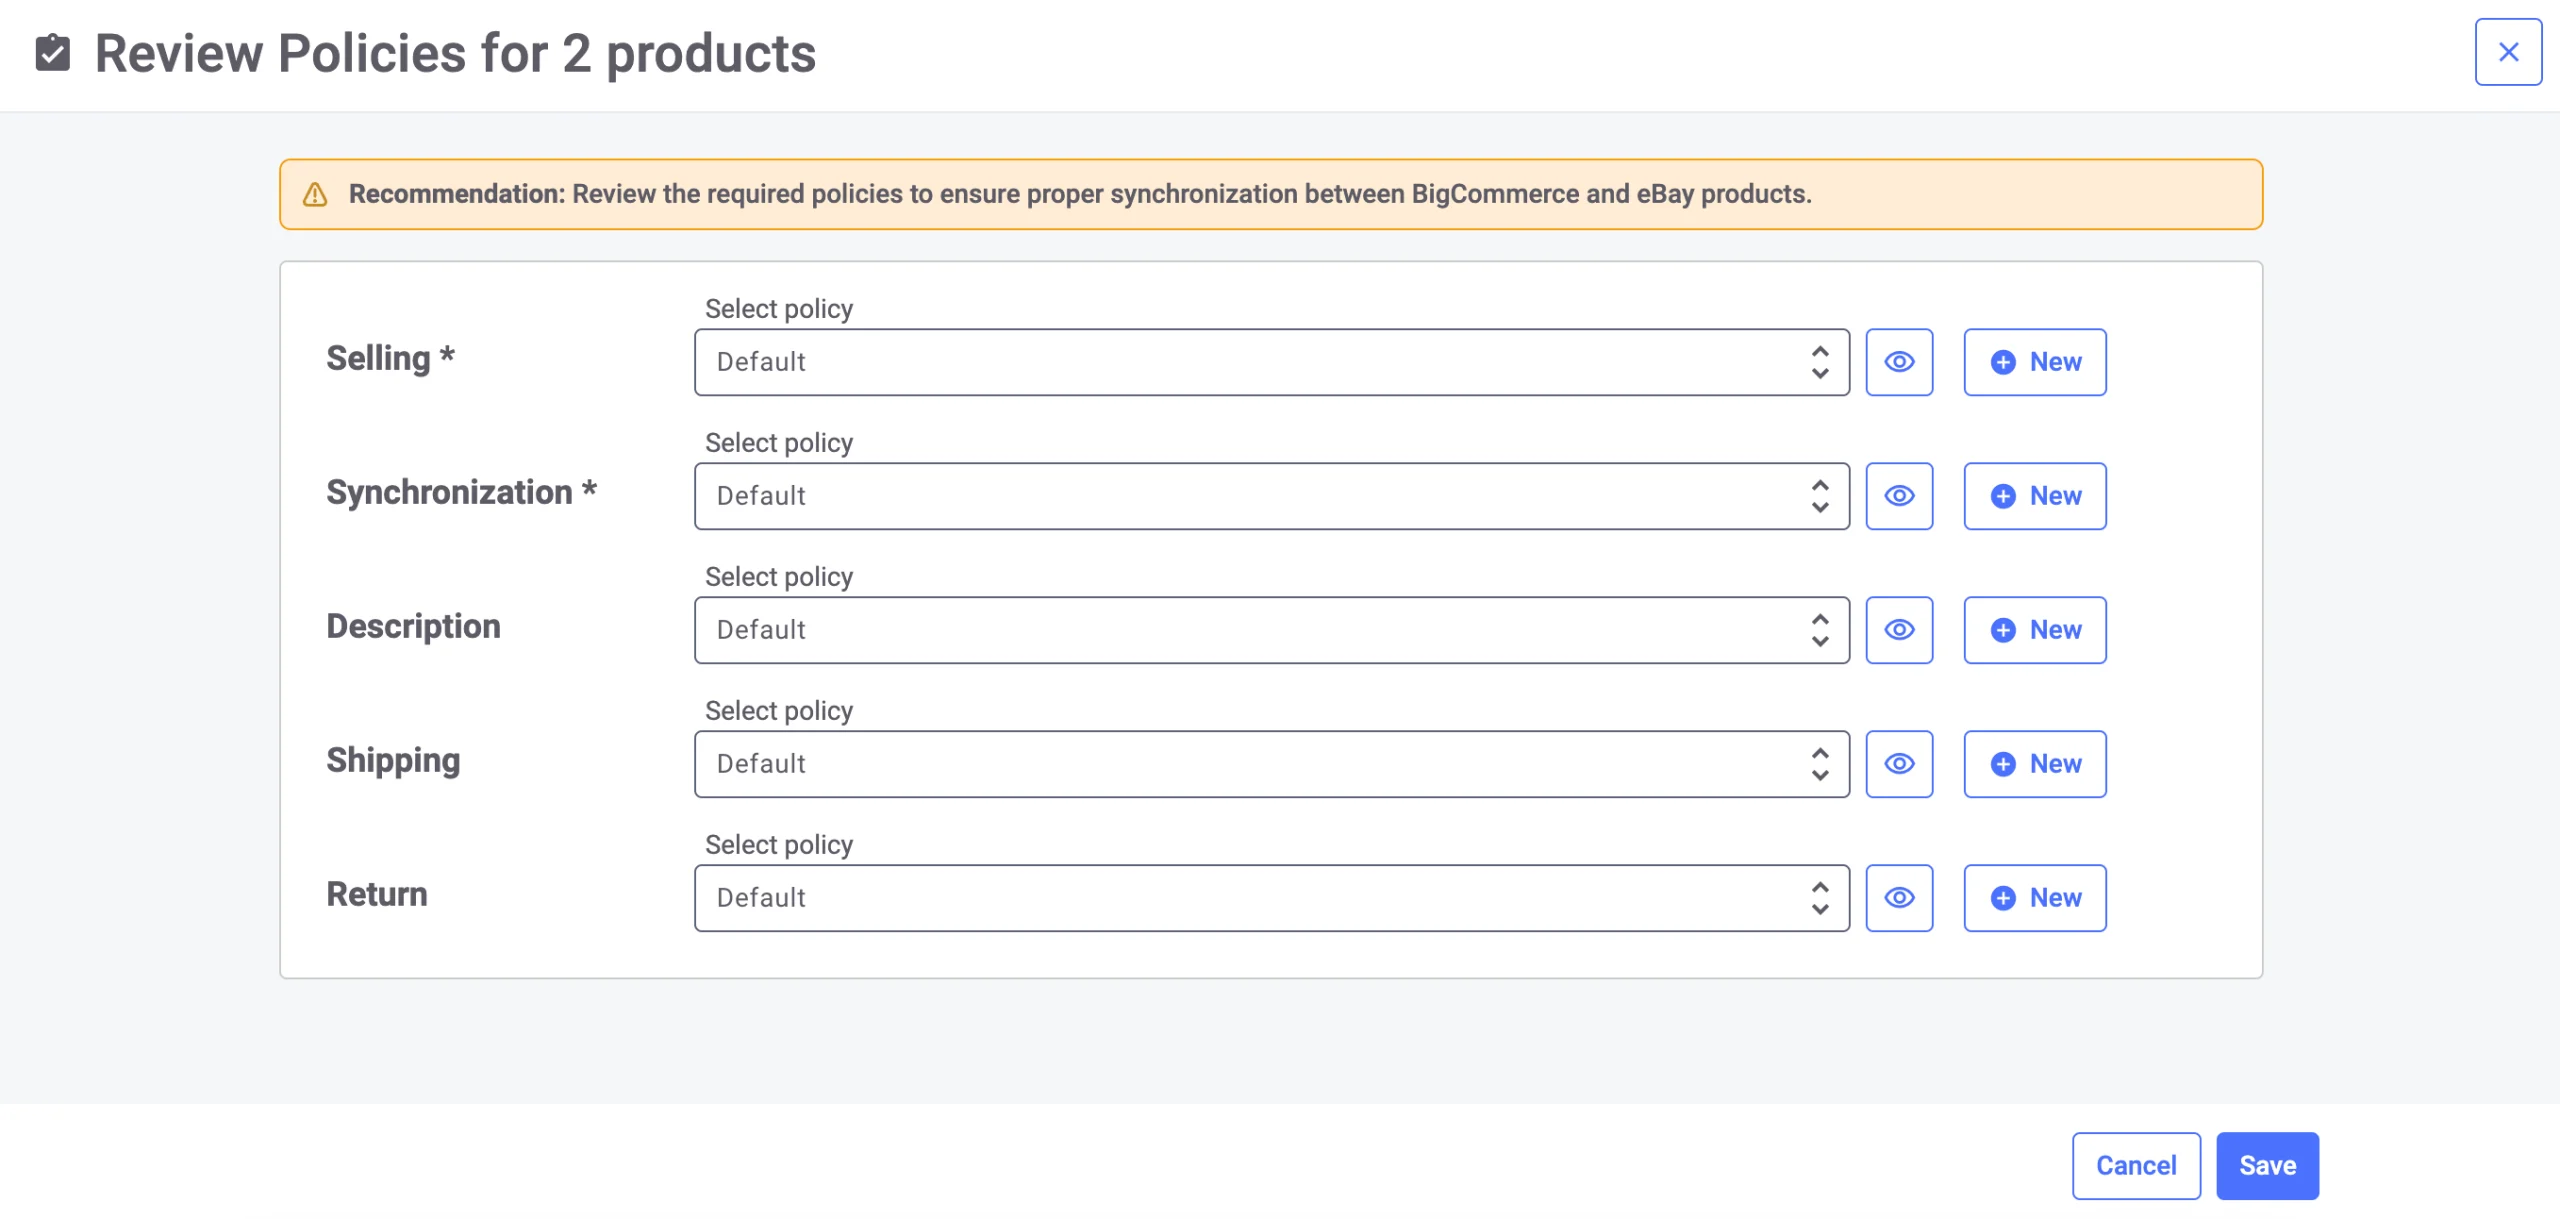Show the Return policy with the eye toggle

point(1899,898)
